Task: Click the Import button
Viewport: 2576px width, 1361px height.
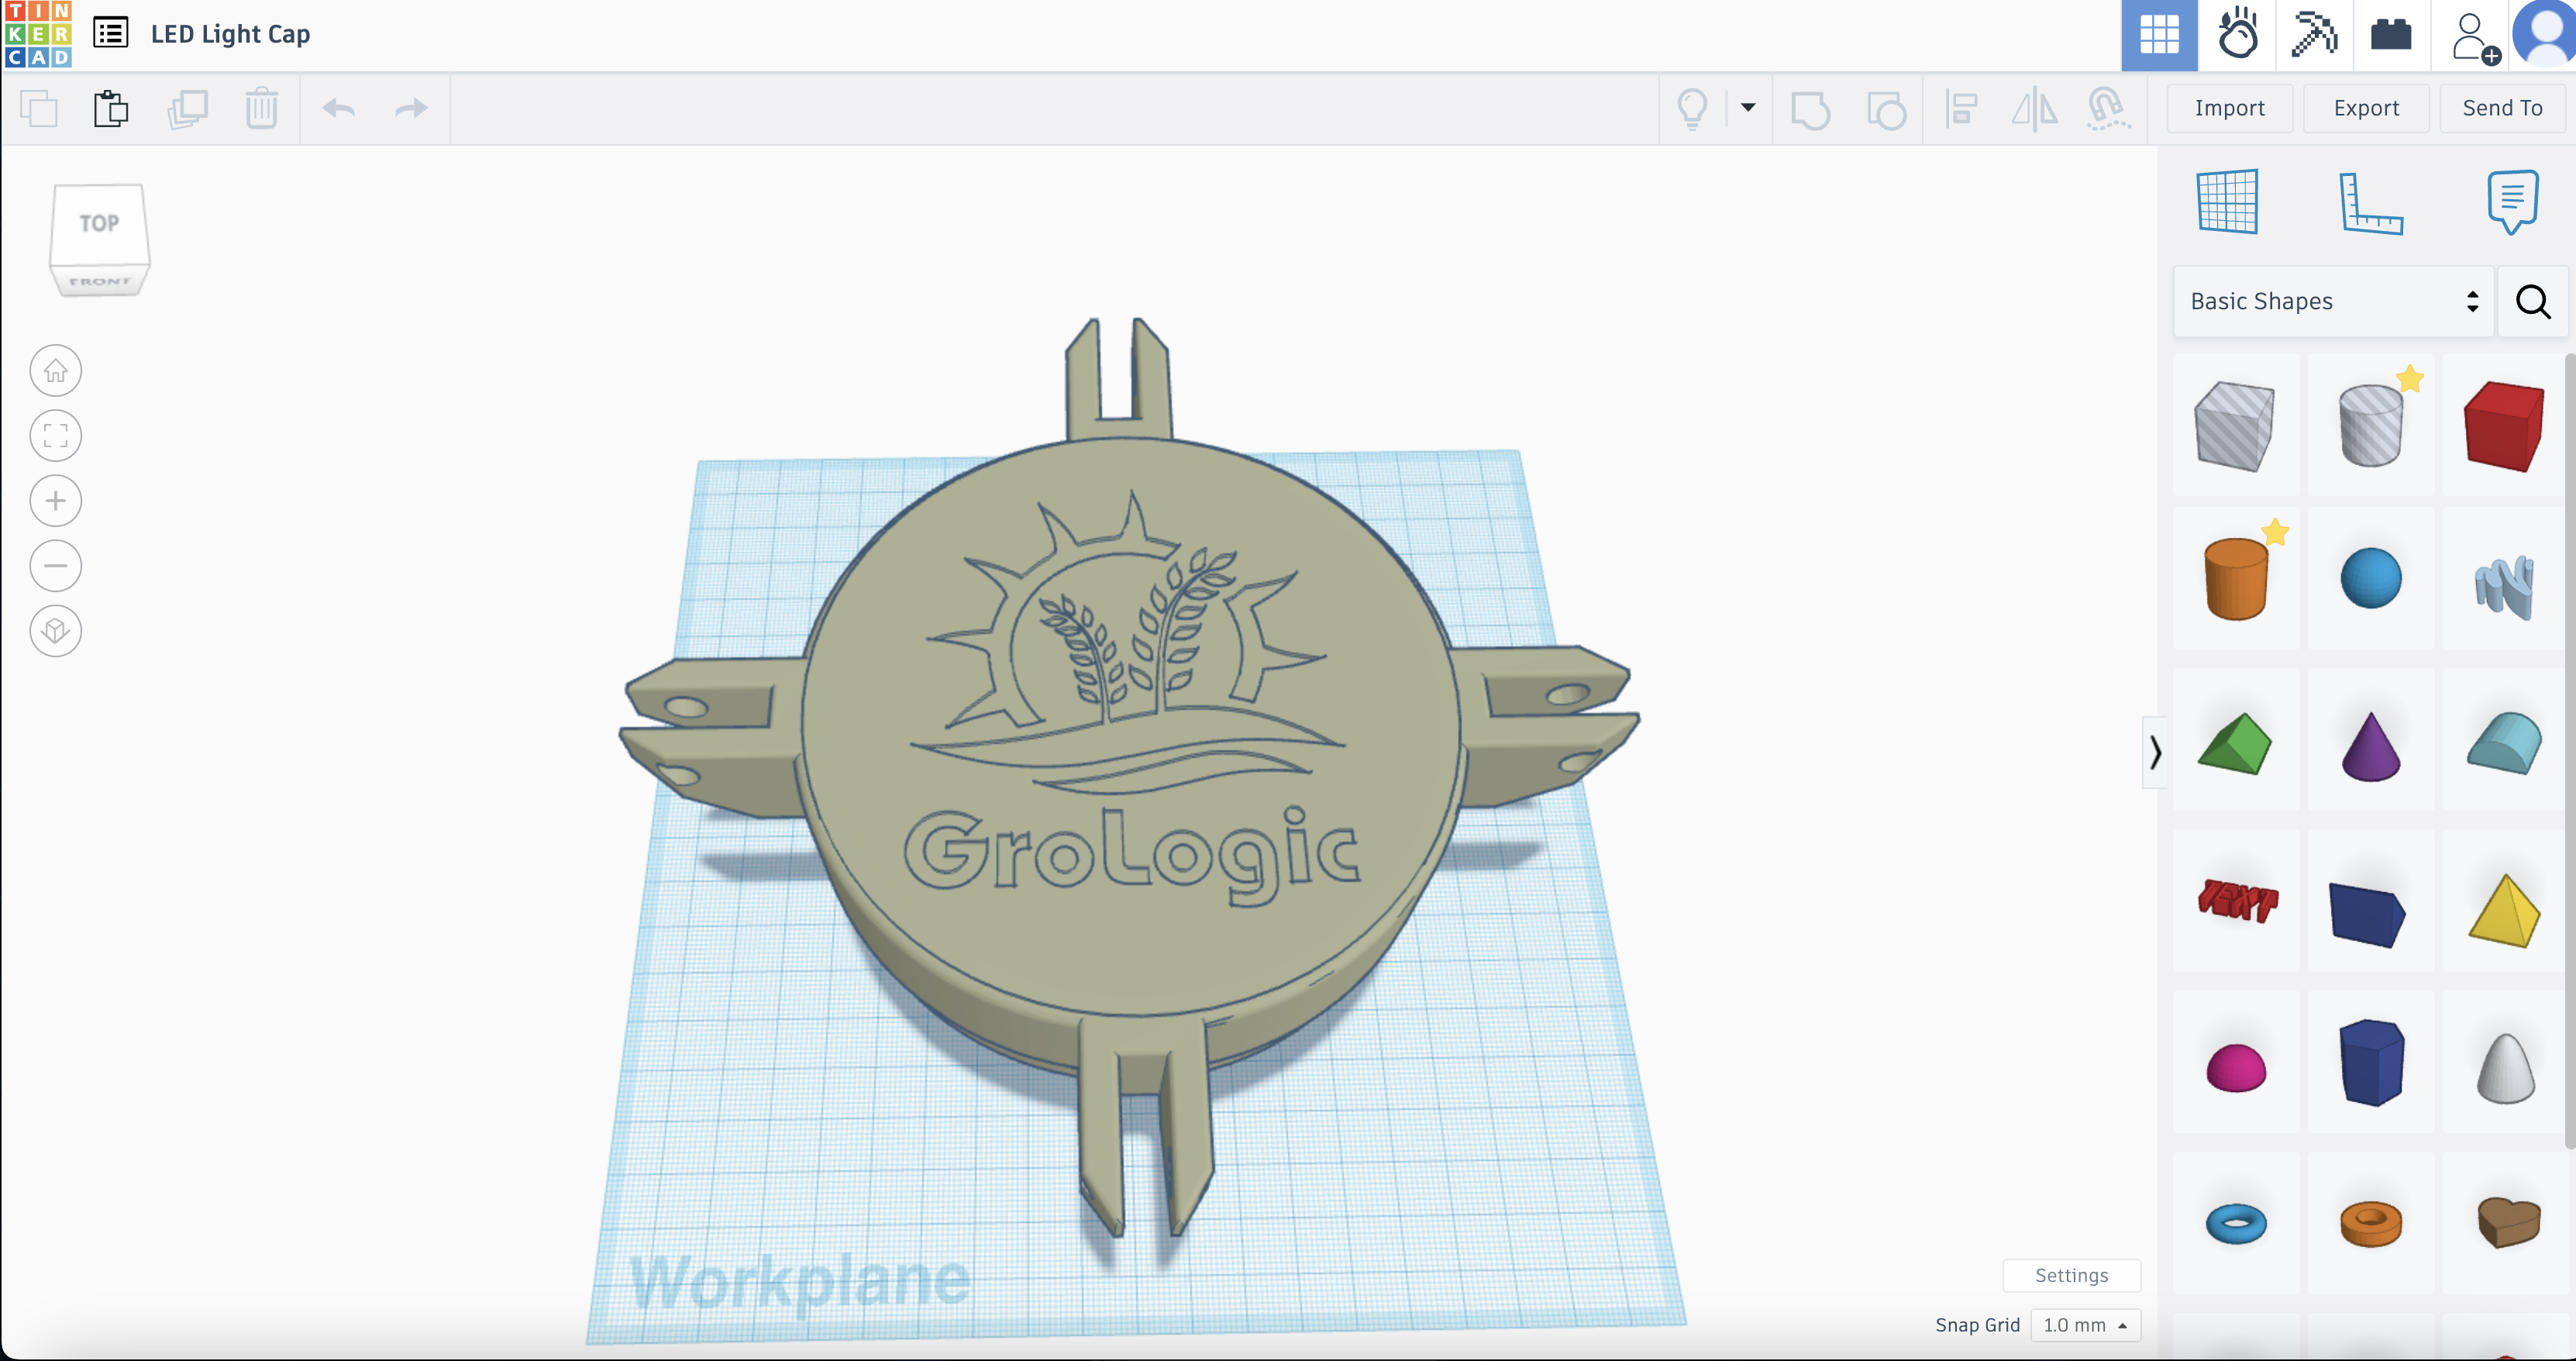Action: (2230, 108)
